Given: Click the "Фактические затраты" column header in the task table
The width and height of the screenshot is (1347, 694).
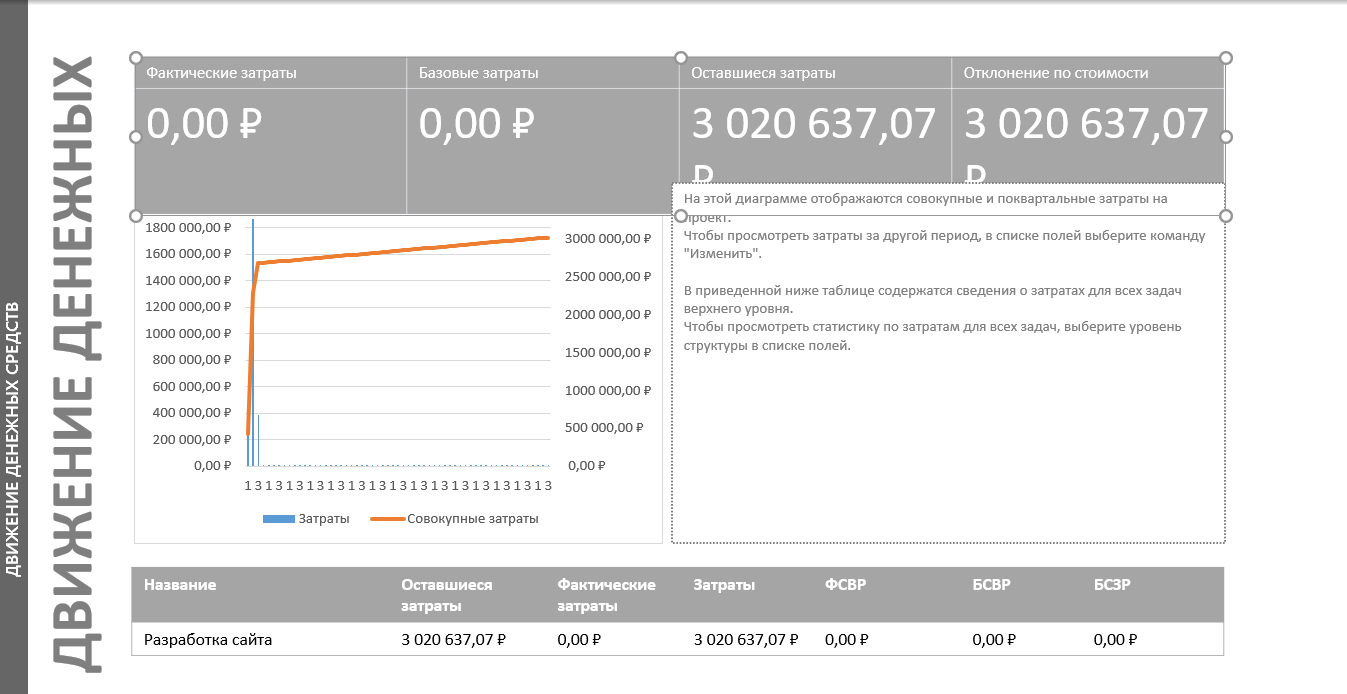Looking at the screenshot, I should coord(606,595).
